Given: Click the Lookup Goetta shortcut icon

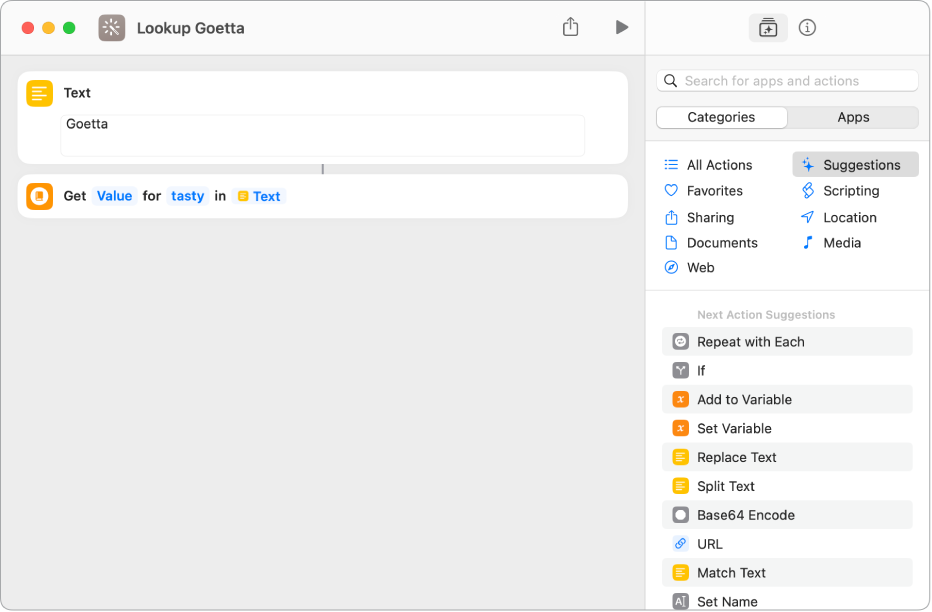Looking at the screenshot, I should point(112,28).
